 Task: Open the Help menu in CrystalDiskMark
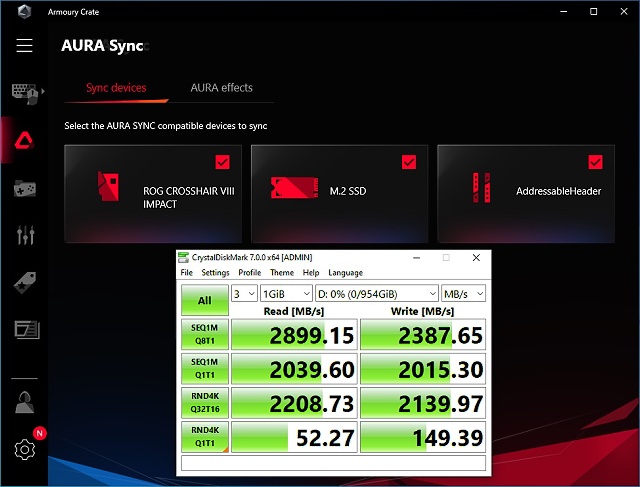pyautogui.click(x=311, y=272)
